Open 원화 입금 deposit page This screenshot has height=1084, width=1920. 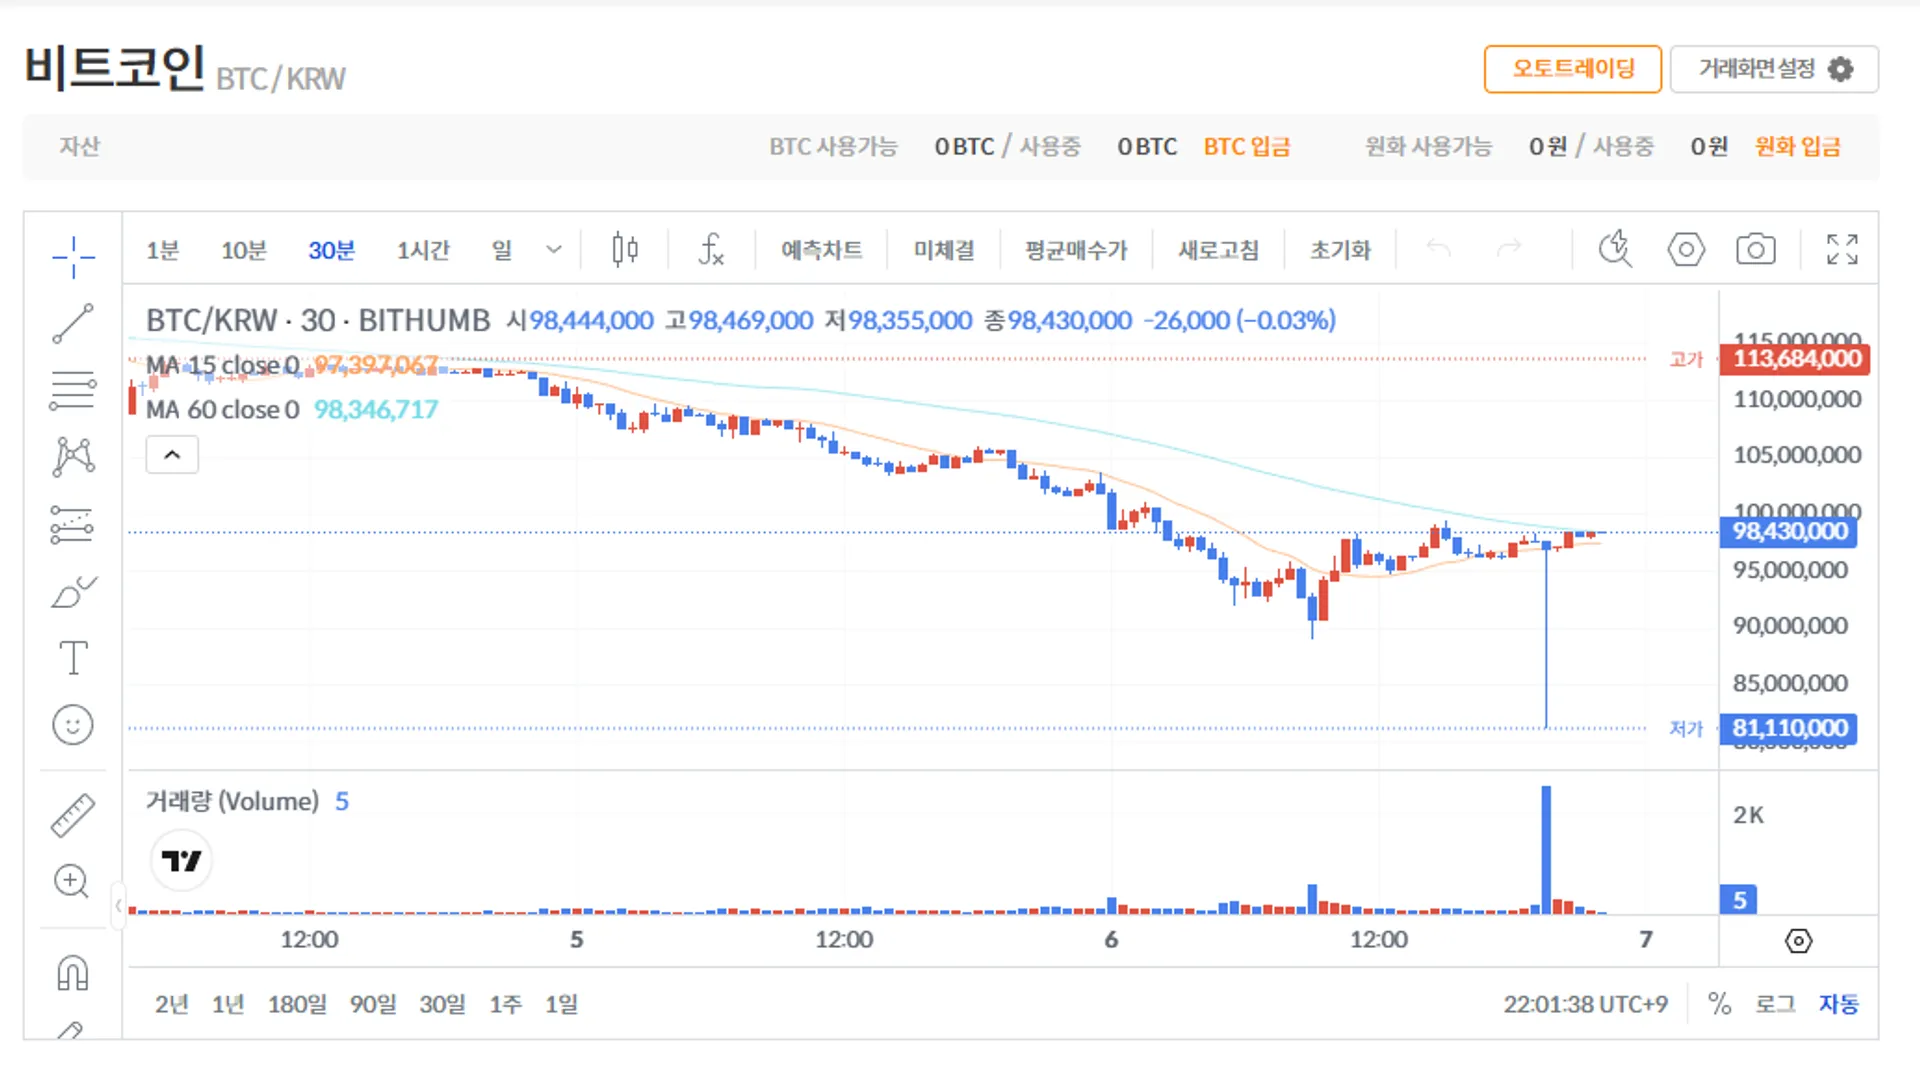coord(1797,146)
